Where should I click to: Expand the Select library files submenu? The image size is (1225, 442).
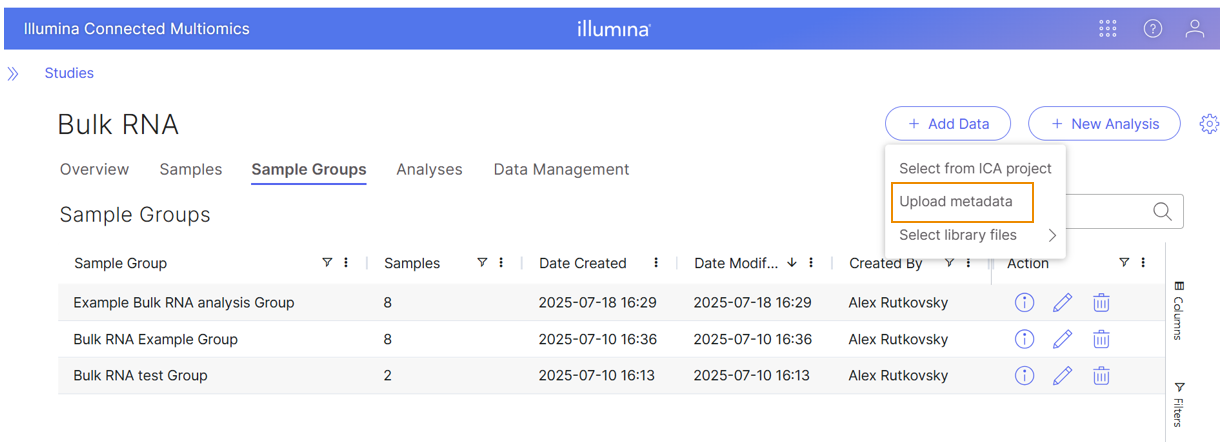1052,236
